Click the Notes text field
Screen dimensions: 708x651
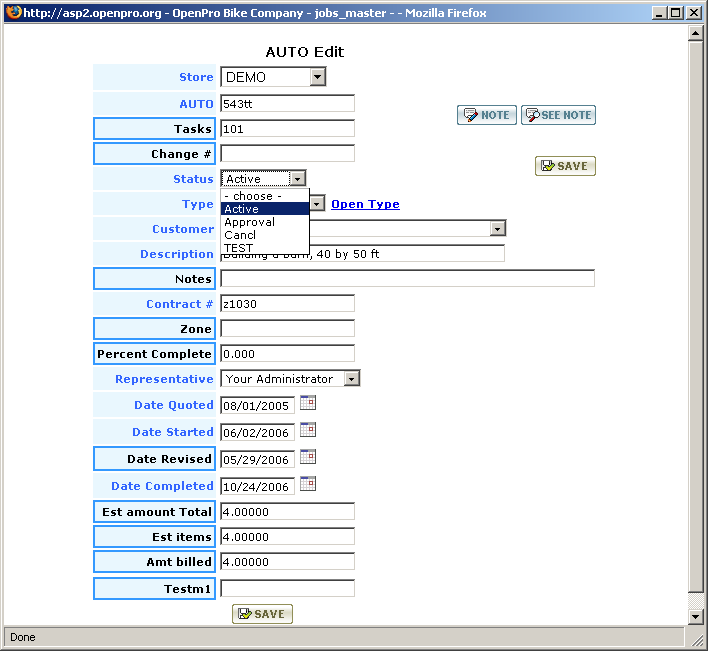407,278
